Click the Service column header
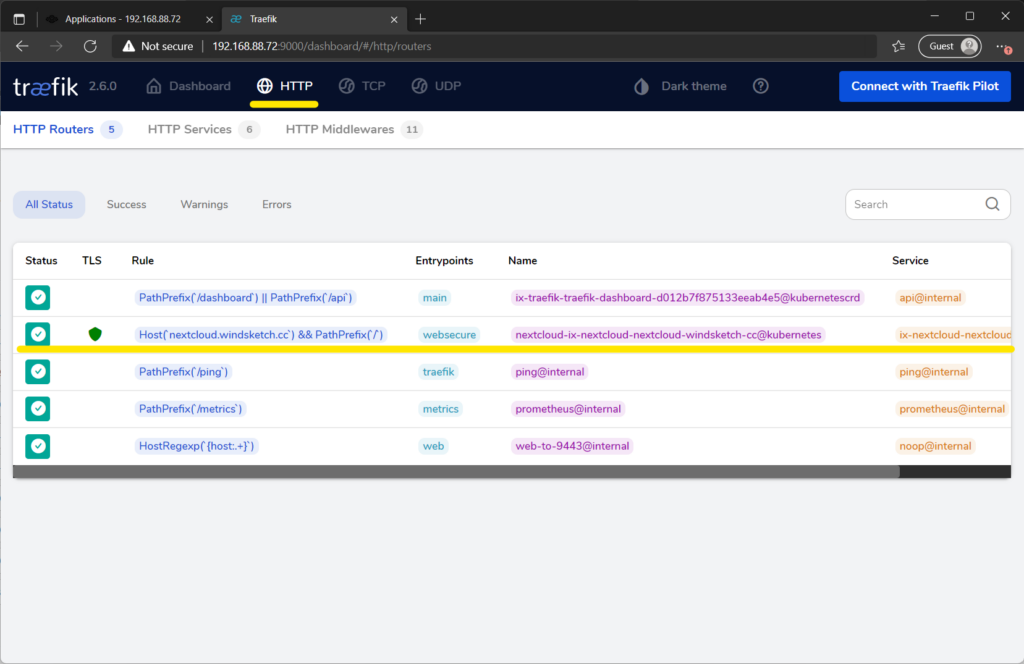The width and height of the screenshot is (1024, 664). (x=910, y=261)
